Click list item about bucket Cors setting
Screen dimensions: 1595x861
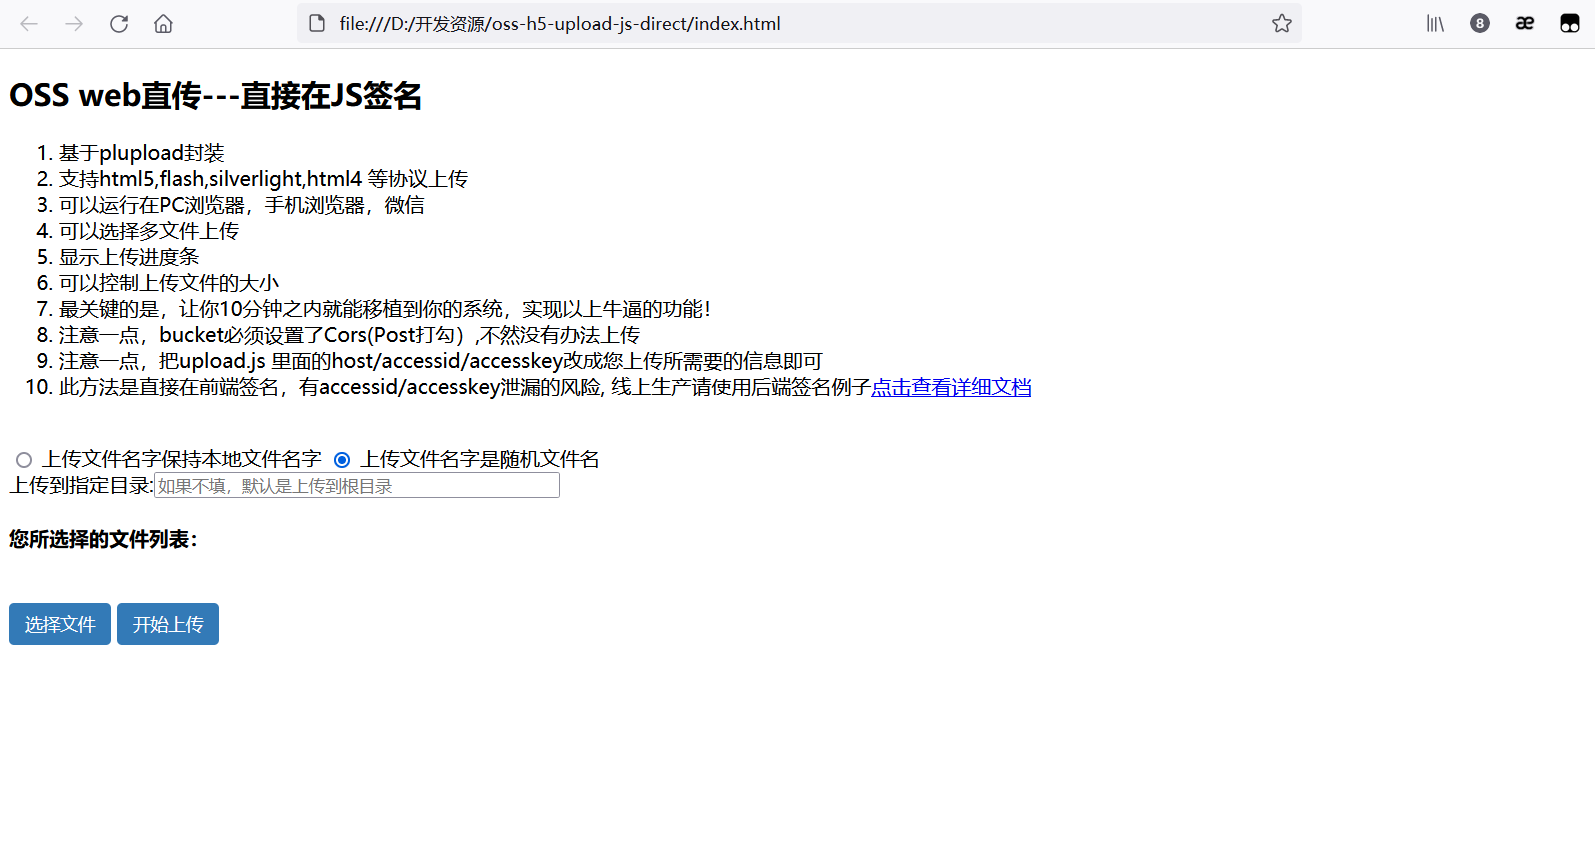click(x=349, y=335)
